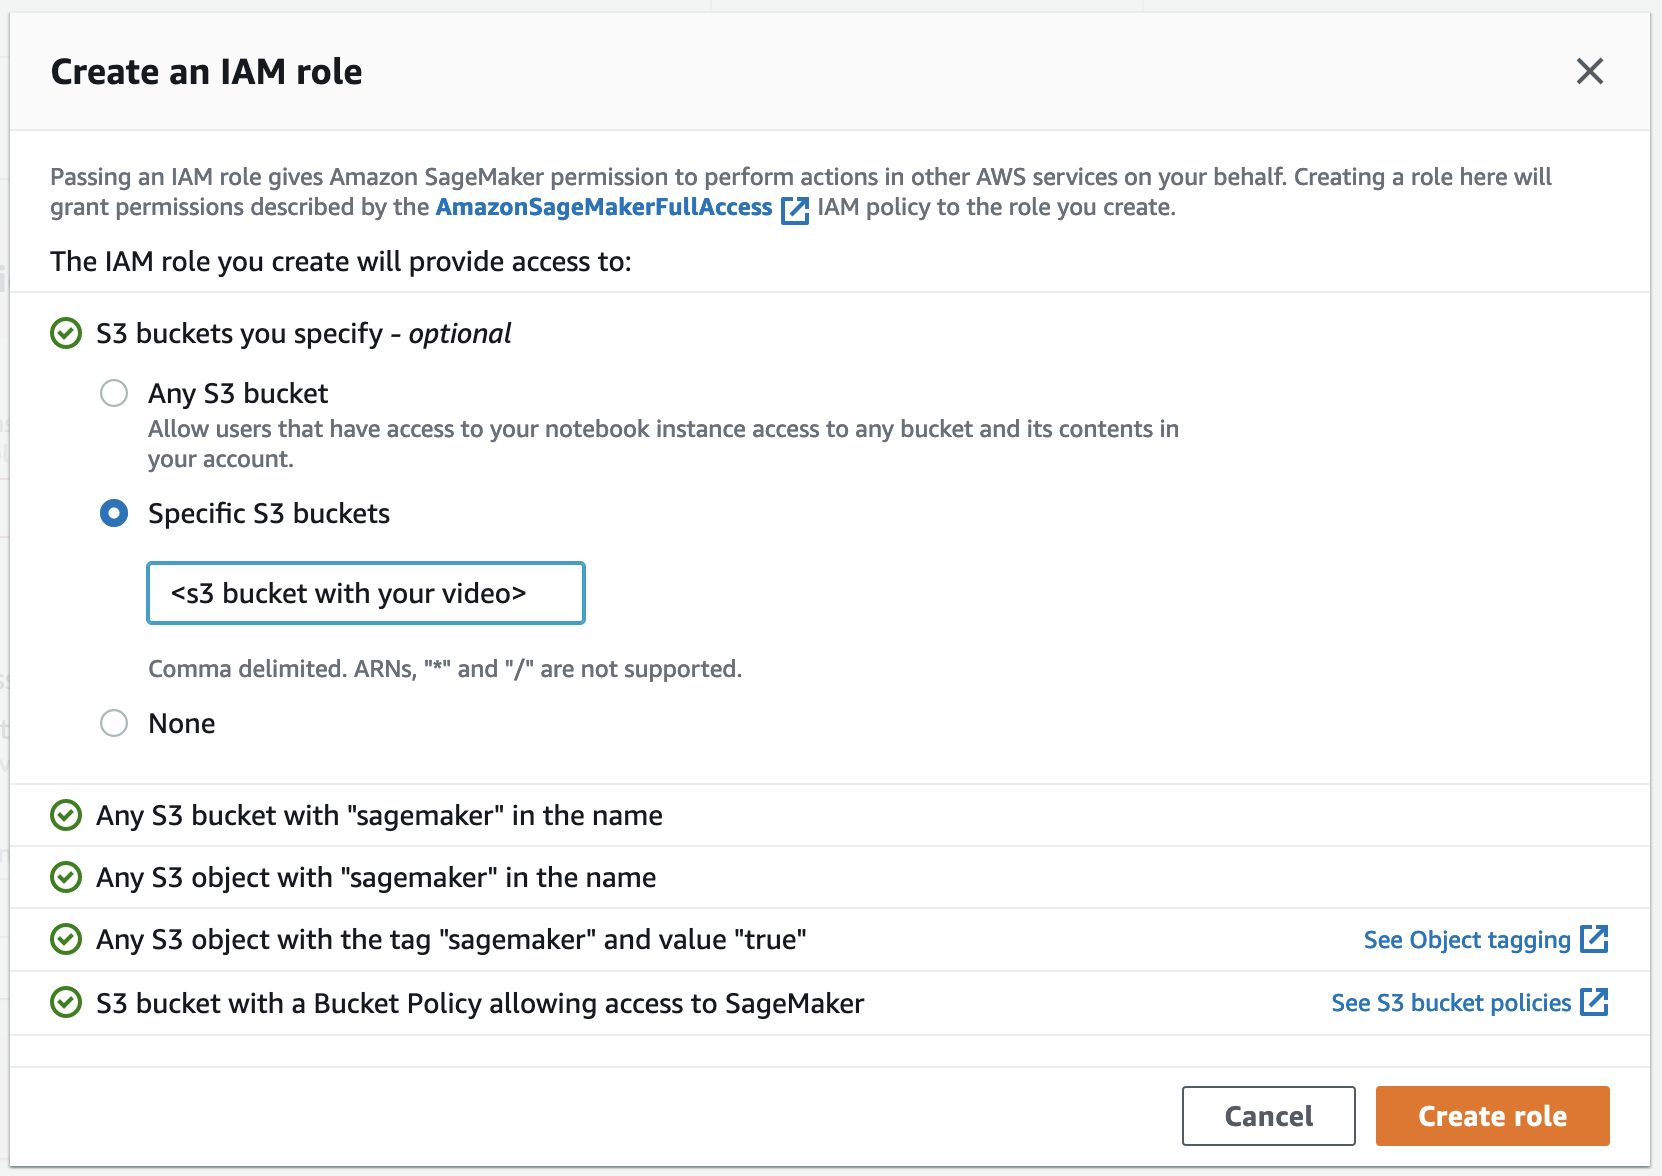The width and height of the screenshot is (1662, 1176).
Task: Close the Create an IAM role dialog
Action: (1589, 71)
